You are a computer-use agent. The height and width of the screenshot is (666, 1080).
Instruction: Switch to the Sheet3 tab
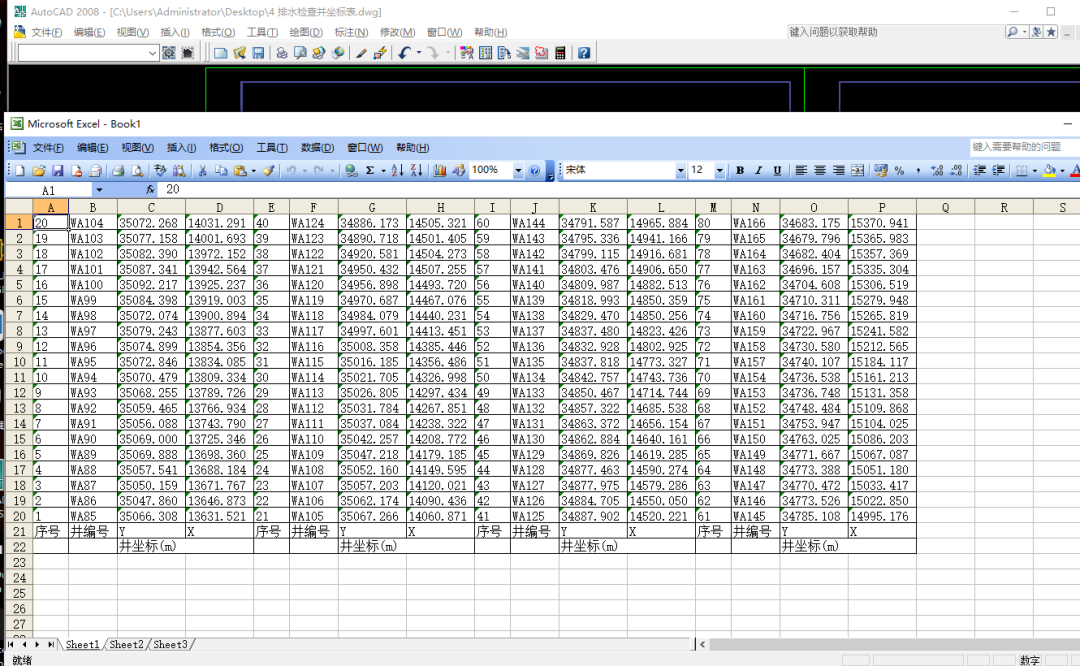pos(170,645)
